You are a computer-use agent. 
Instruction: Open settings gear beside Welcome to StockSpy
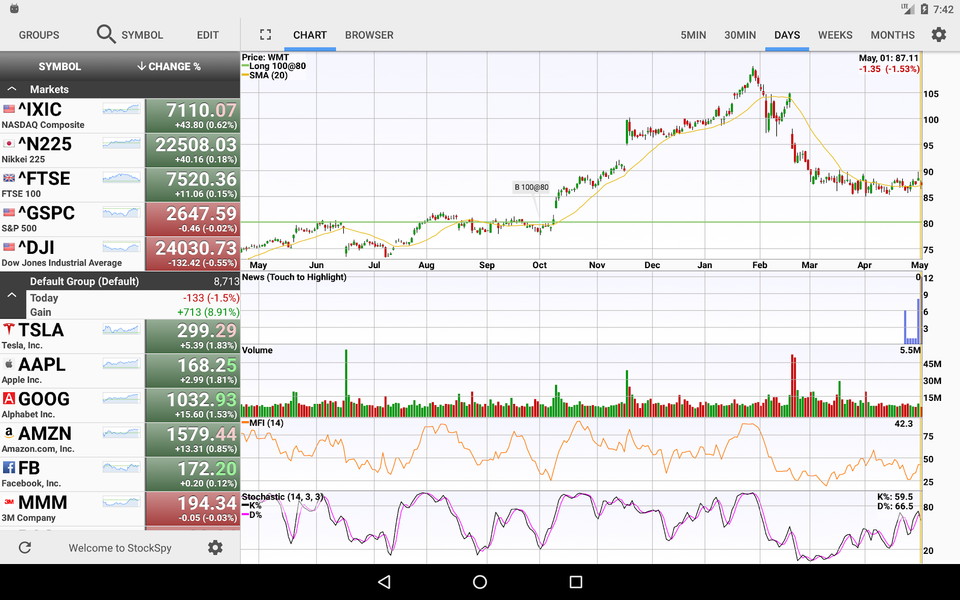(214, 548)
